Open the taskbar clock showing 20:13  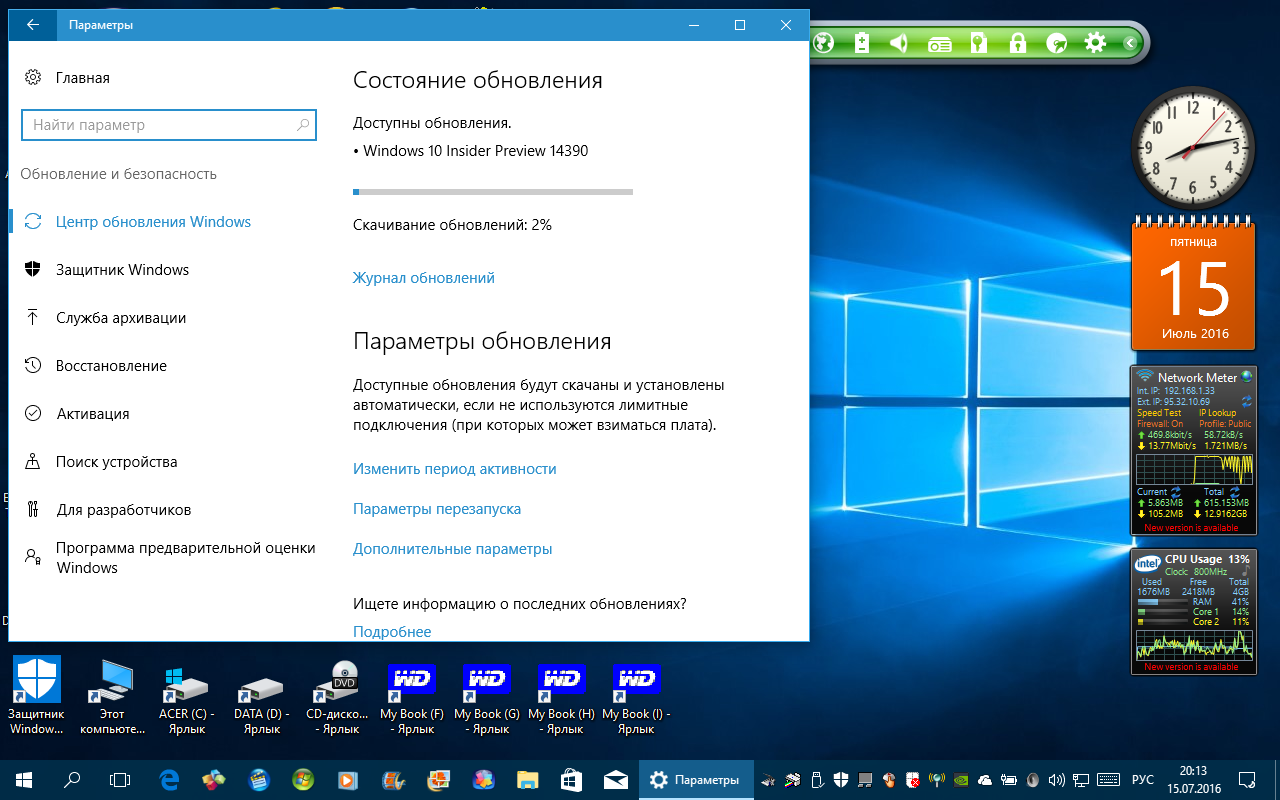pyautogui.click(x=1193, y=780)
